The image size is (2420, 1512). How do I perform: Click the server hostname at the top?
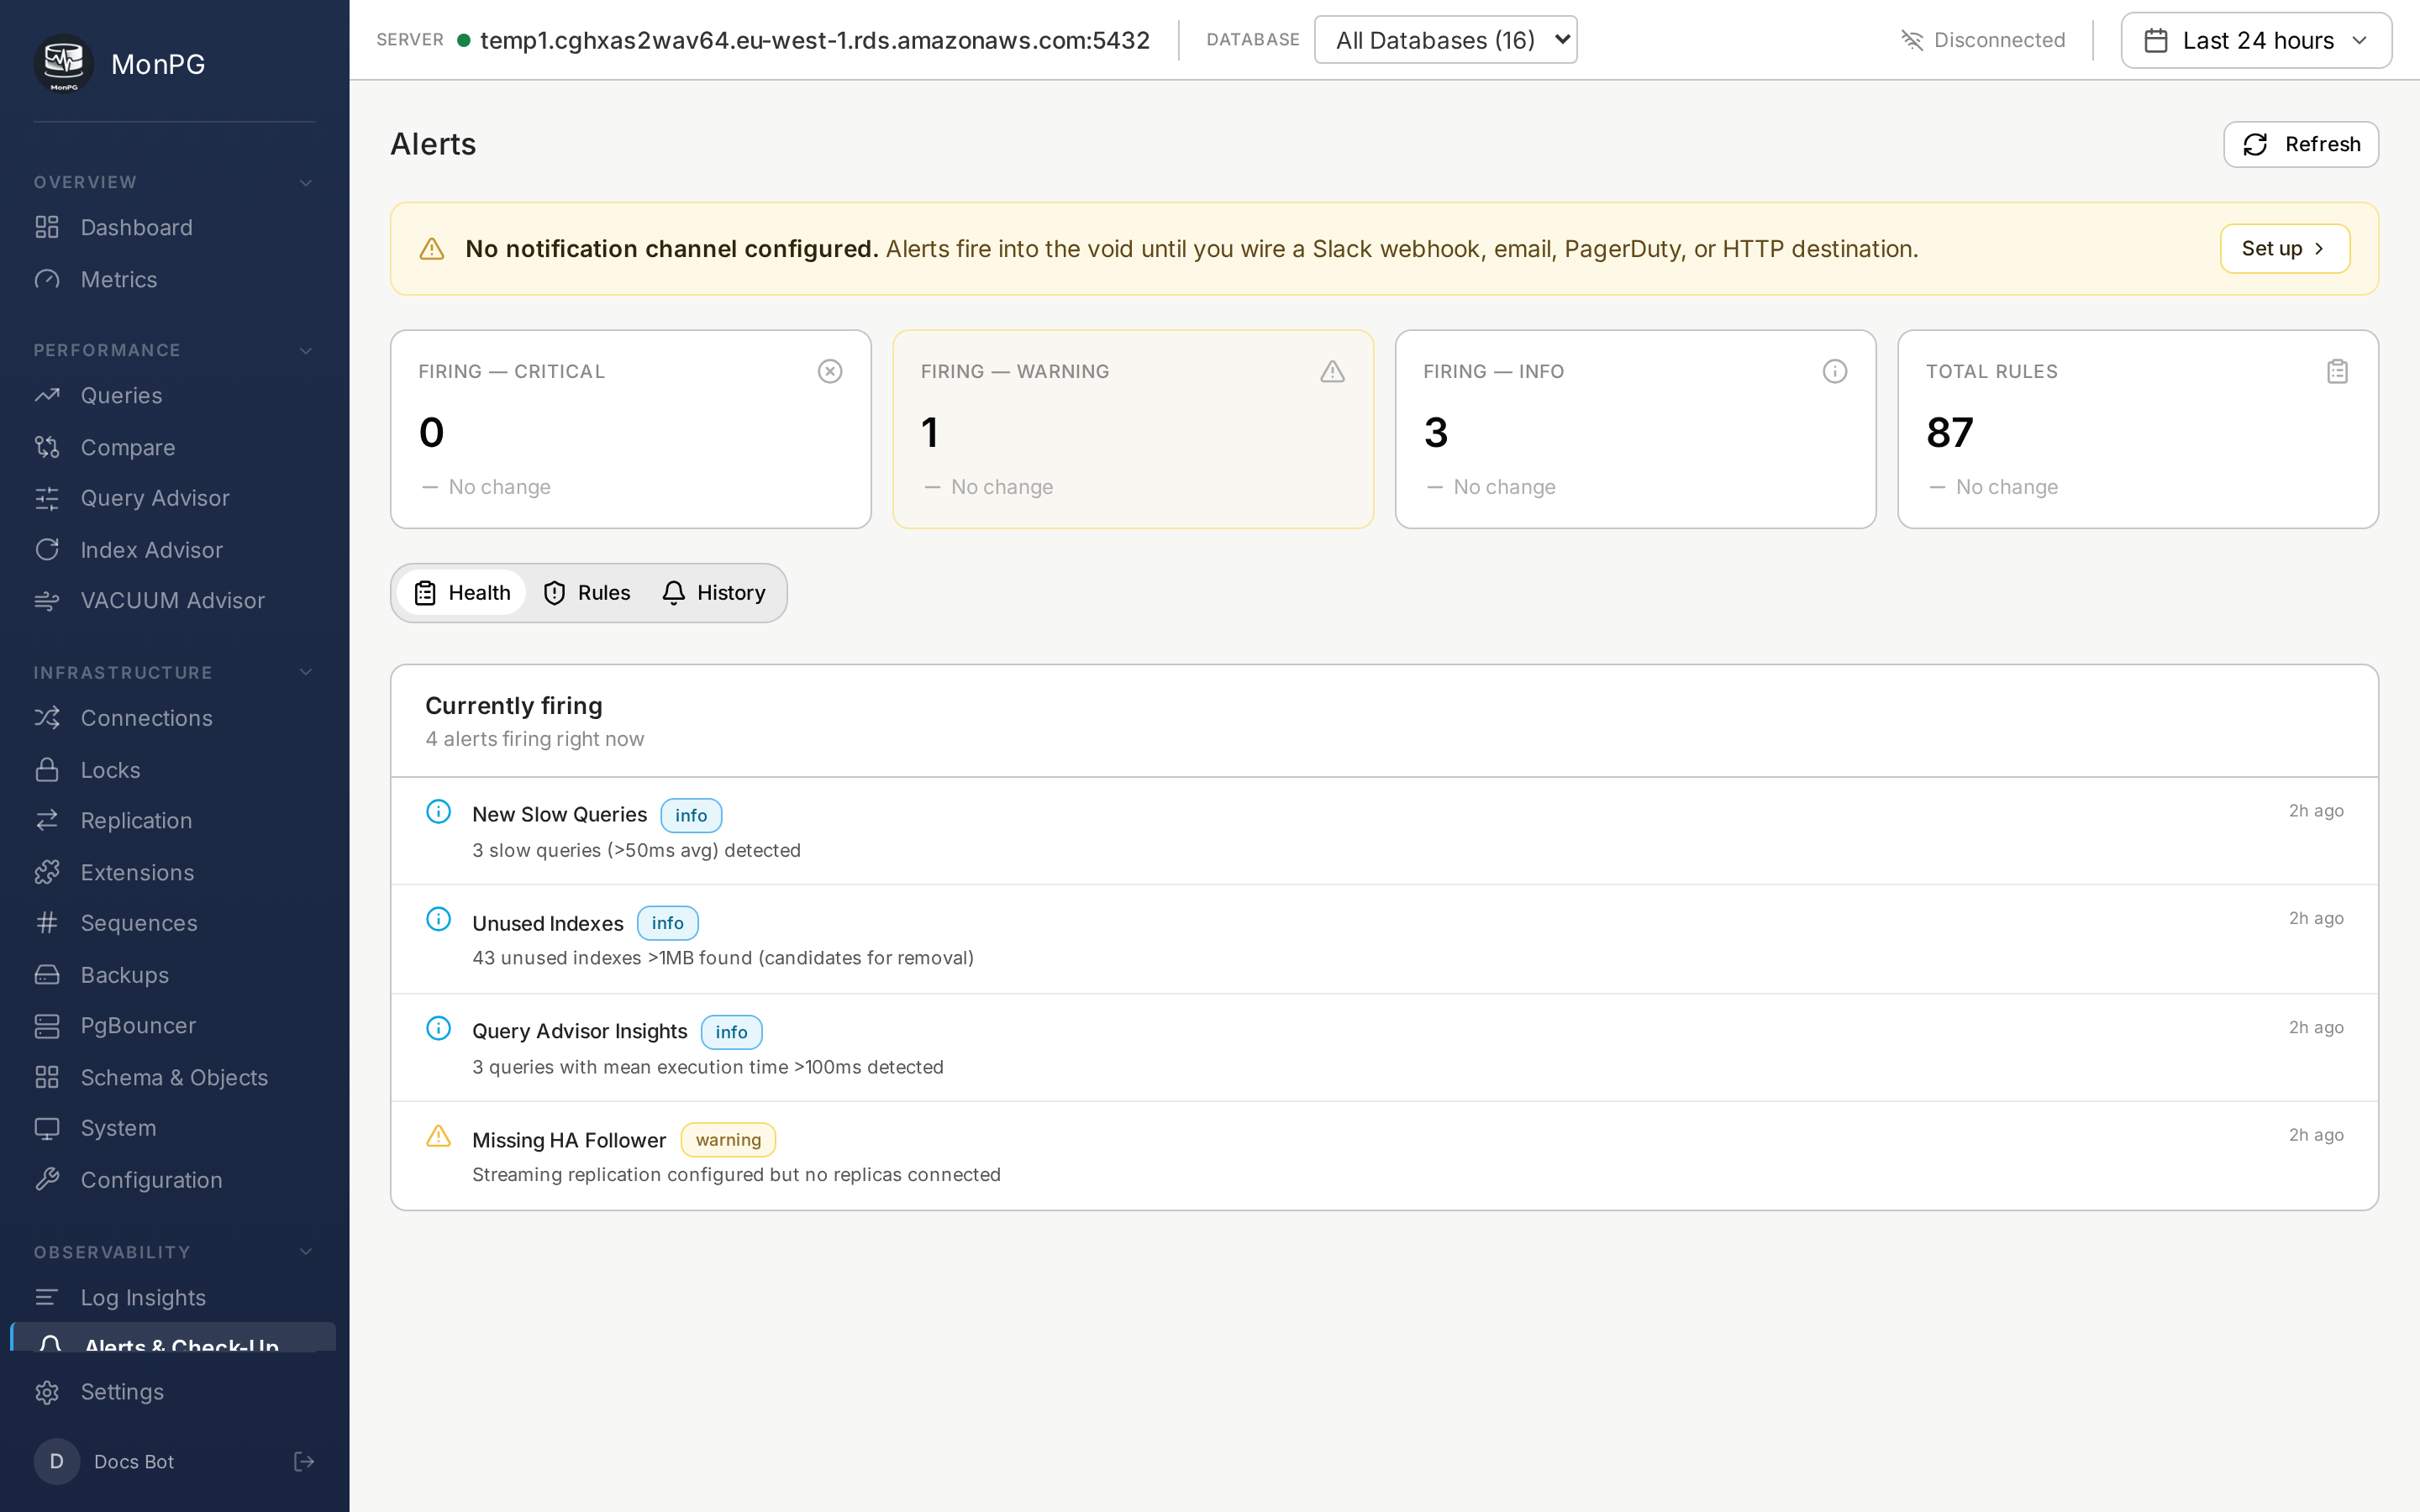click(814, 40)
